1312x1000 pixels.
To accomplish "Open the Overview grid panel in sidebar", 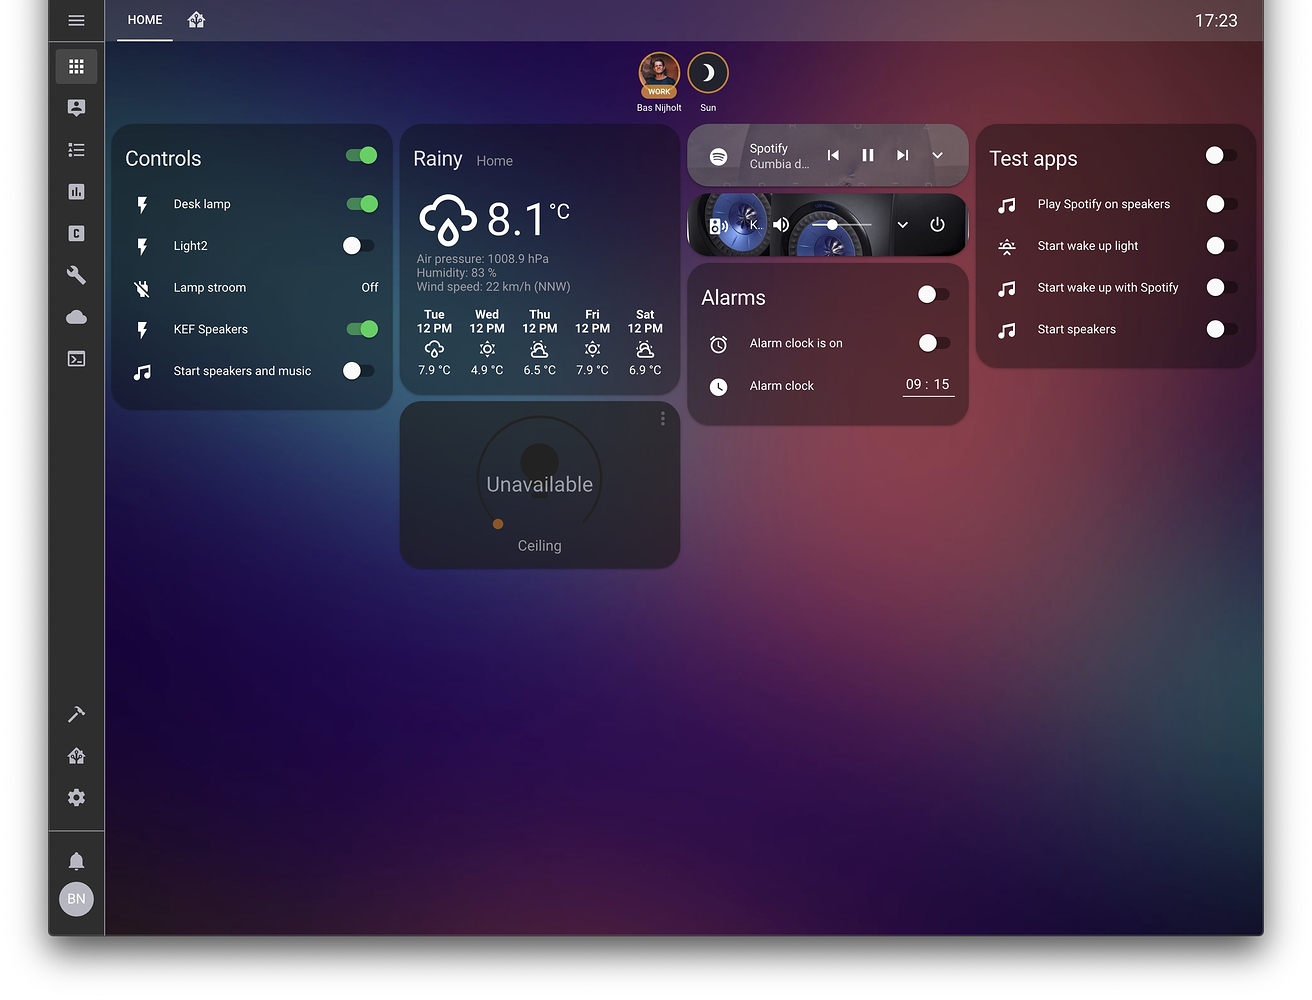I will click(76, 66).
